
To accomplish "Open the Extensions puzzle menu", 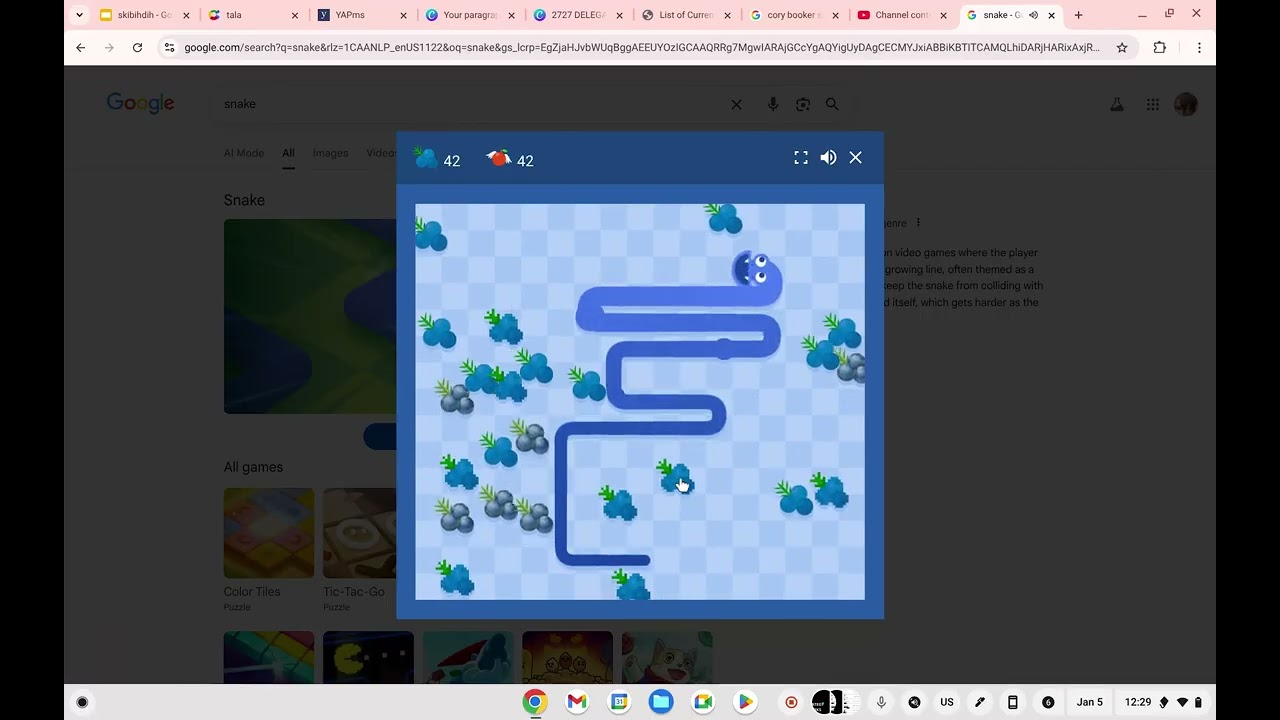I will [1160, 47].
